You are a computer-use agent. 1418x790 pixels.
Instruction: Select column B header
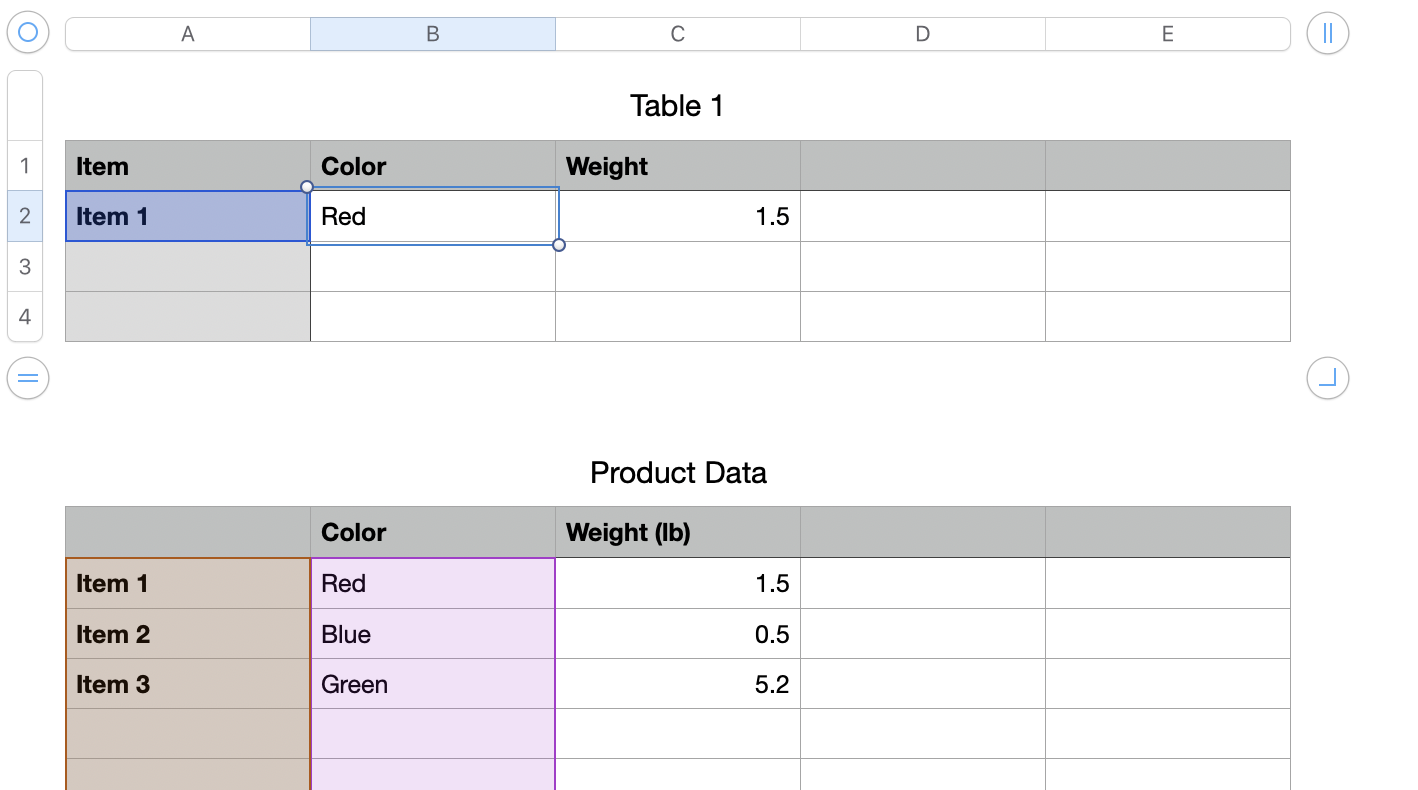432,34
